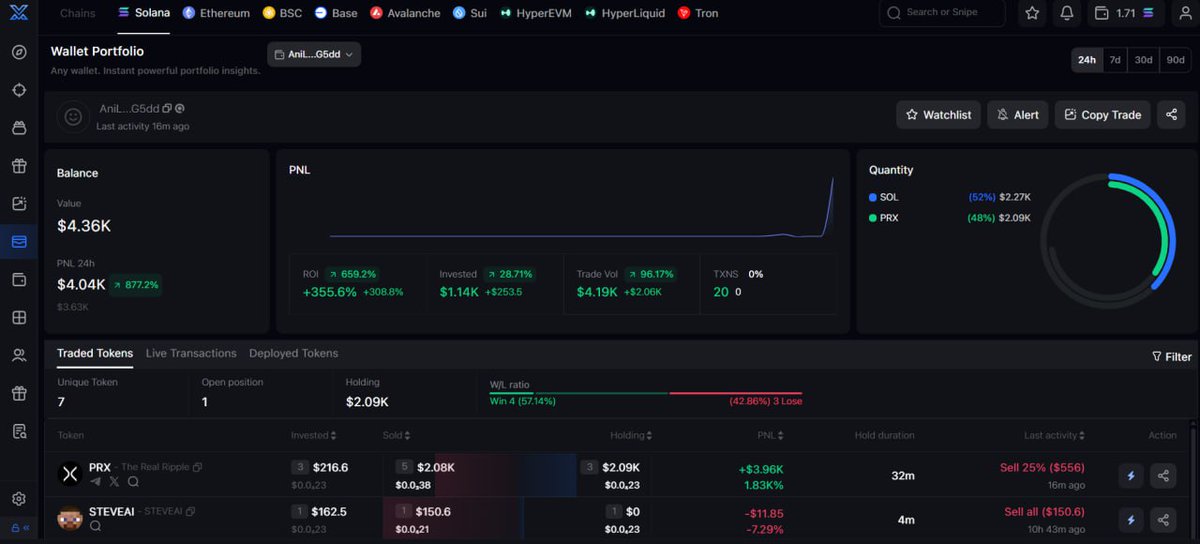1200x544 pixels.
Task: Focus the Search or Snipe field
Action: point(943,13)
